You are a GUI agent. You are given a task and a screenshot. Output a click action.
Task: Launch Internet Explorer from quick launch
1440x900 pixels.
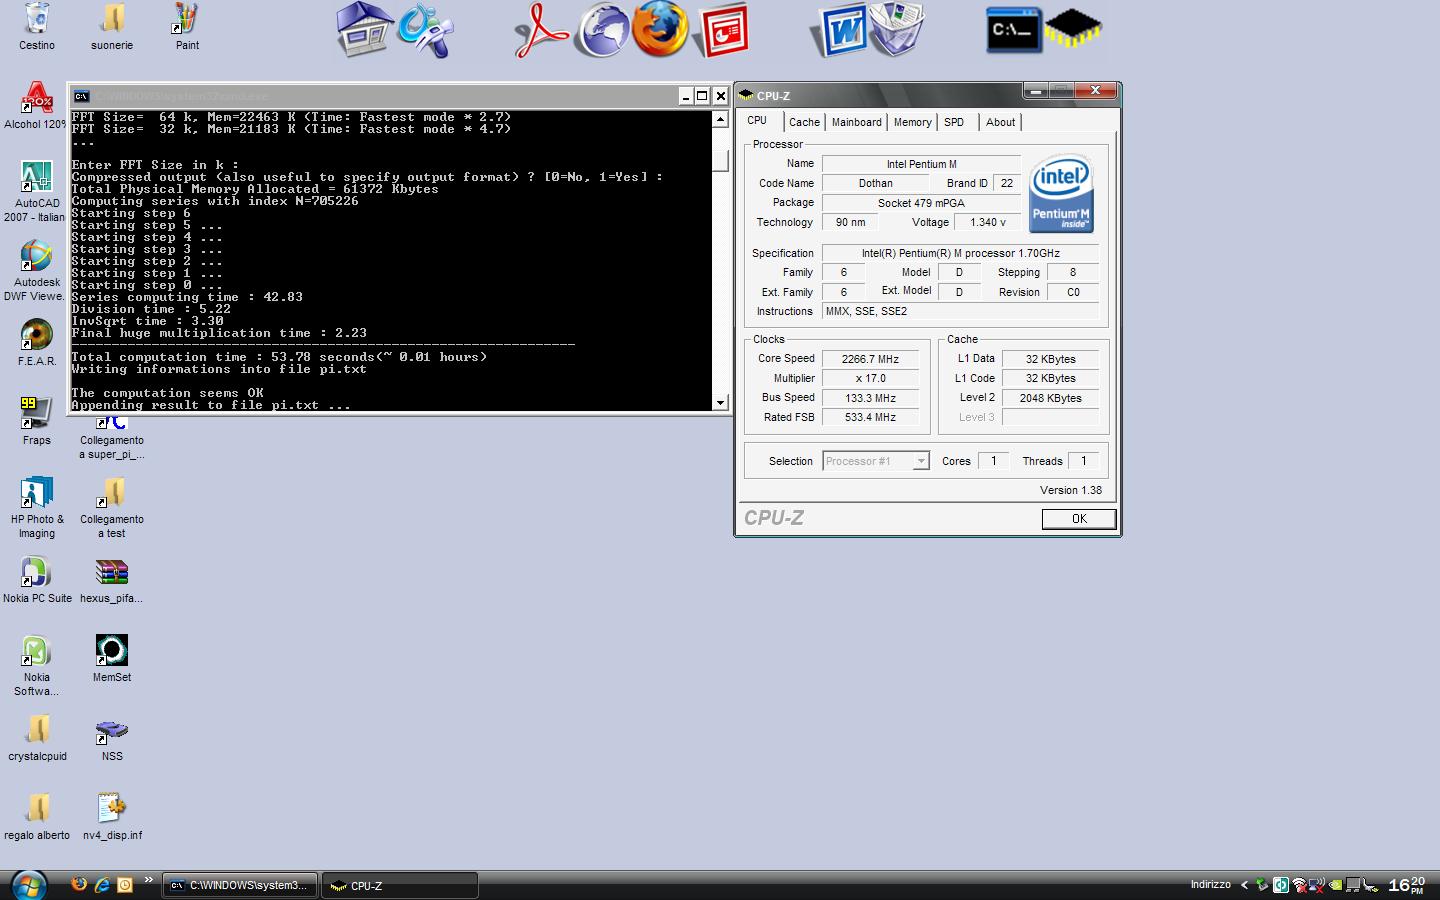(x=102, y=884)
